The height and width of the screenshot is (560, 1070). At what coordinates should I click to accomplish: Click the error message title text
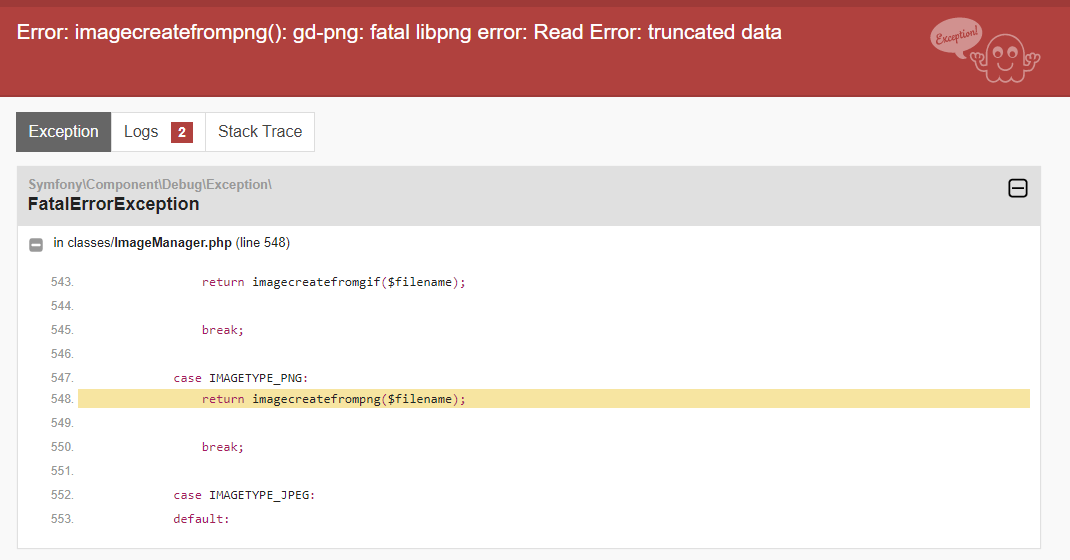(399, 32)
